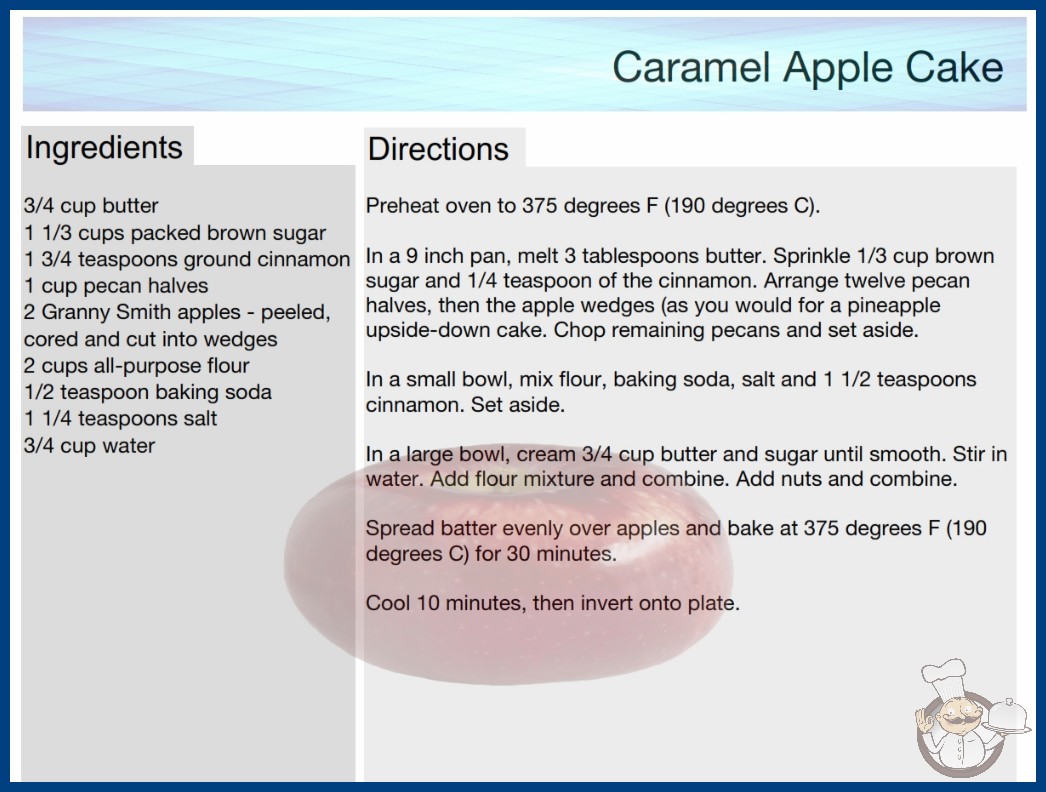Click the chef mascot logo

pos(958,717)
